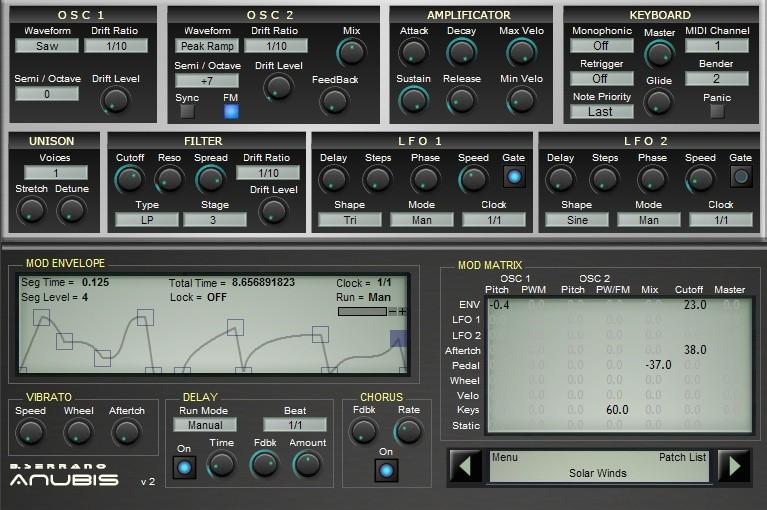Viewport: 767px width, 510px height.
Task: Click the previous patch arrow button
Action: [464, 466]
